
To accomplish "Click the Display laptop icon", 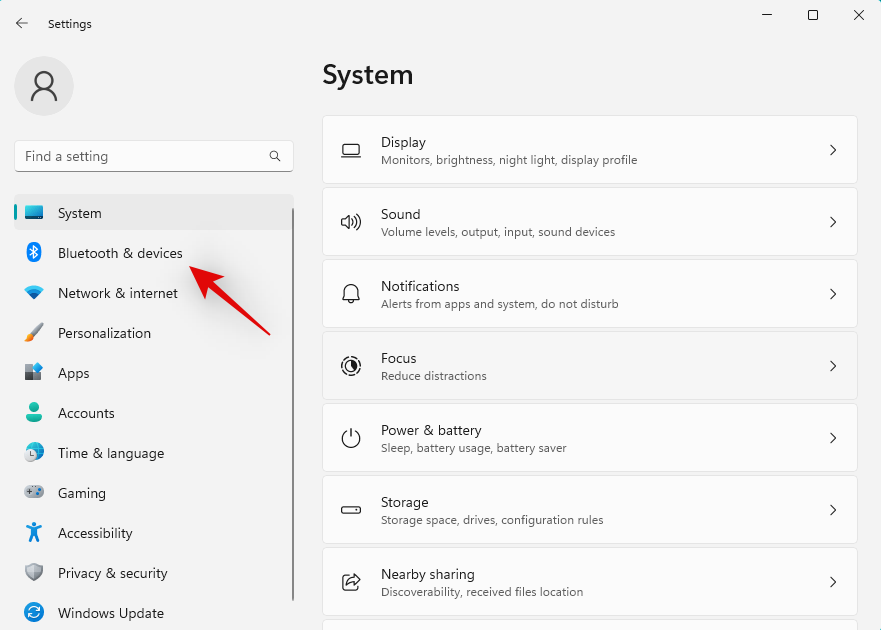I will pos(351,150).
